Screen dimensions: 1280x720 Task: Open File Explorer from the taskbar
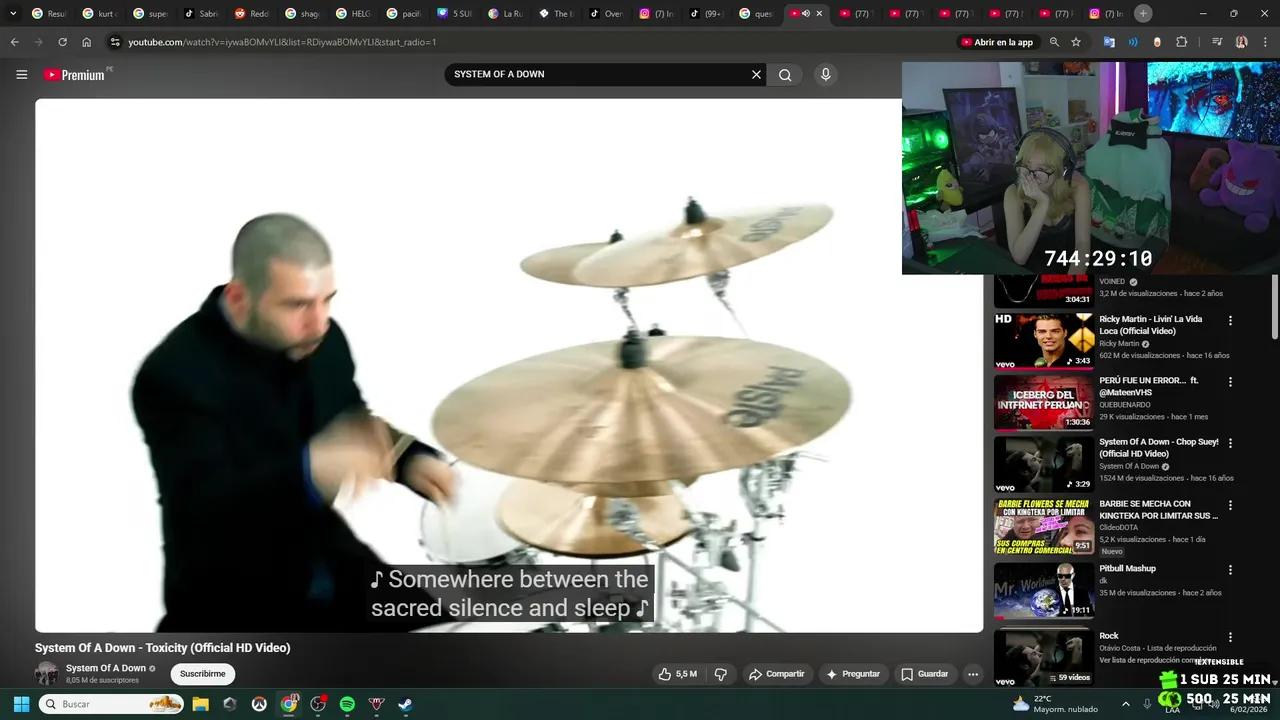(x=200, y=704)
